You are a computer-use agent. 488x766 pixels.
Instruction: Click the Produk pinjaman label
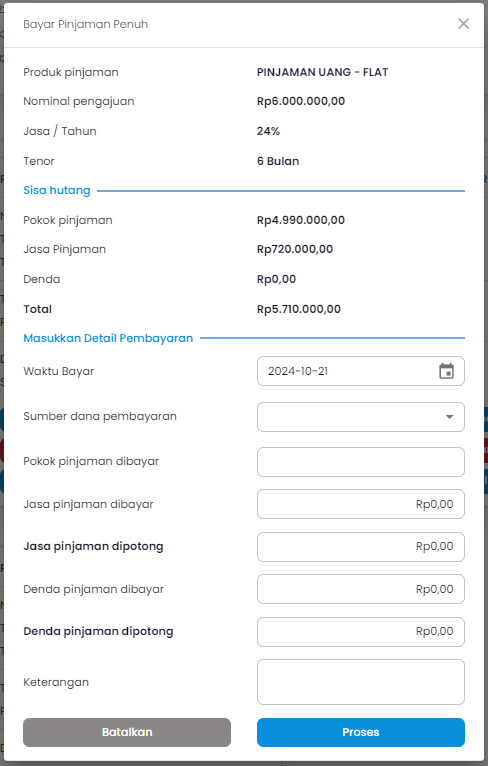pos(71,72)
